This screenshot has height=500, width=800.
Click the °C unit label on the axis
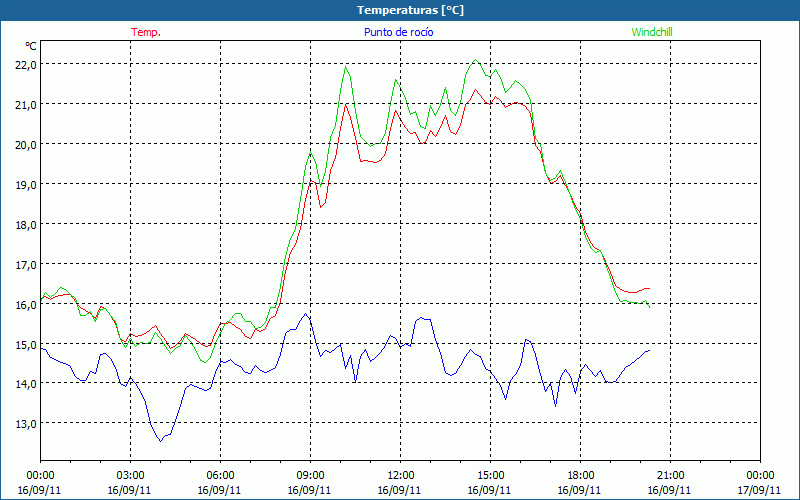point(31,46)
